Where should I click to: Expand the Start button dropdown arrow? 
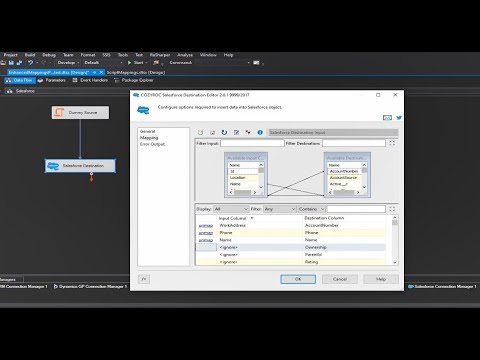[146, 62]
